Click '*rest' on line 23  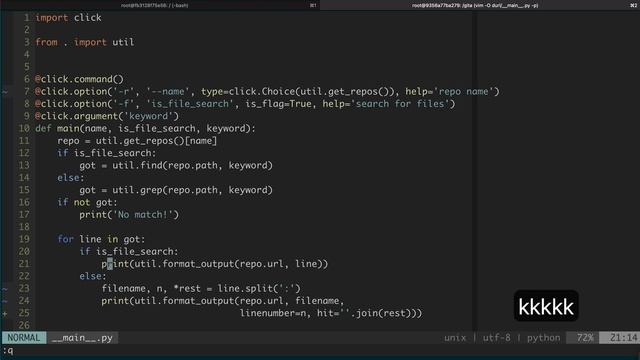[x=187, y=289]
